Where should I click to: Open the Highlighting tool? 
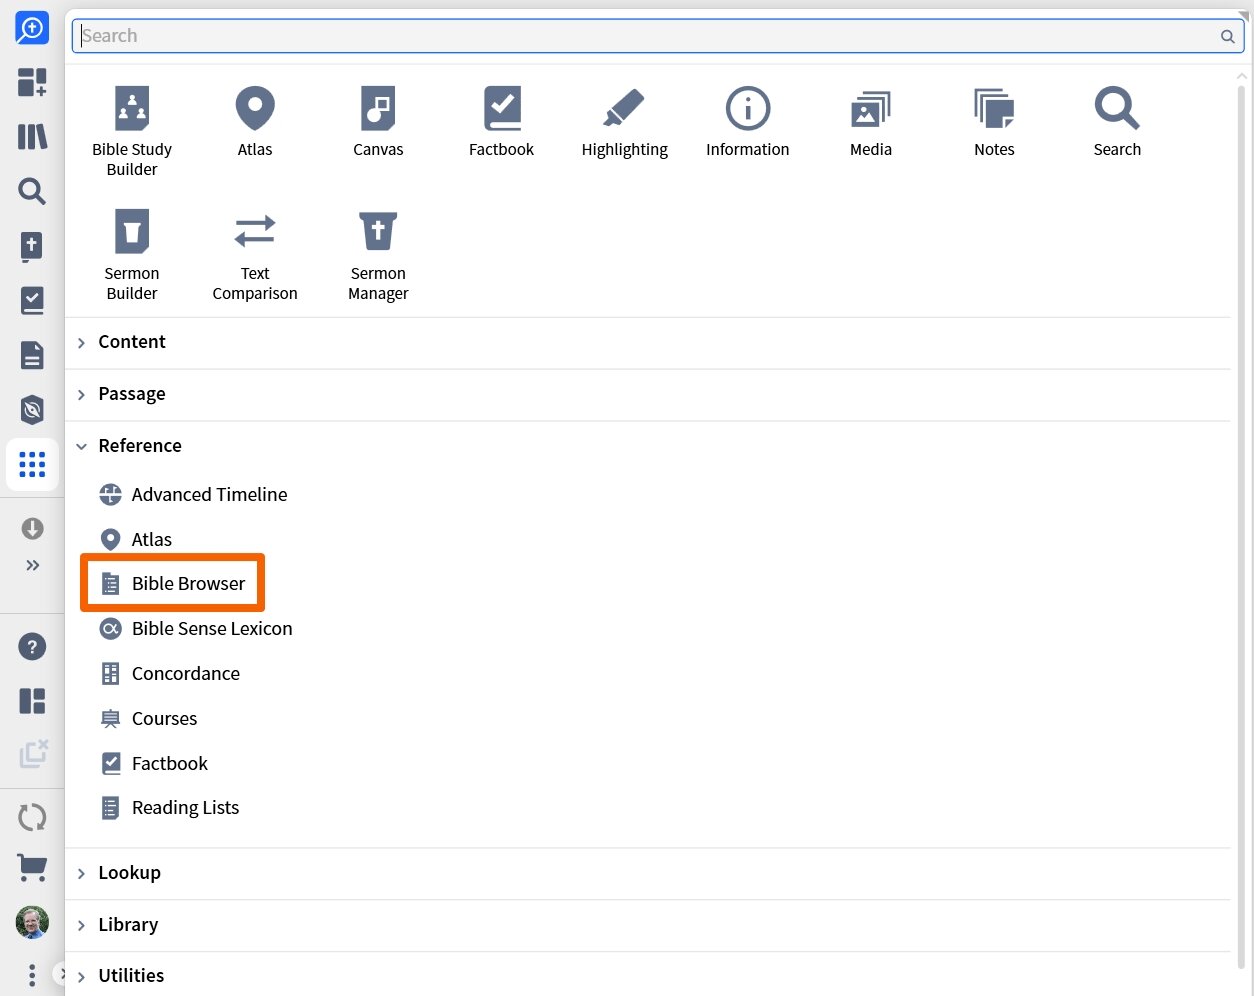[624, 121]
